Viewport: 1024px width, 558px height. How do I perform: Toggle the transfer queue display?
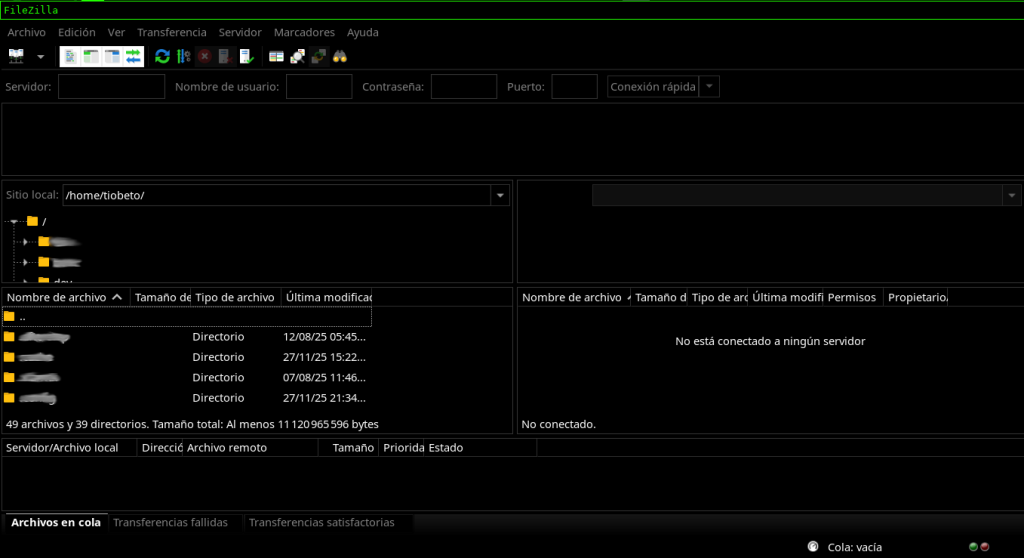click(x=133, y=57)
